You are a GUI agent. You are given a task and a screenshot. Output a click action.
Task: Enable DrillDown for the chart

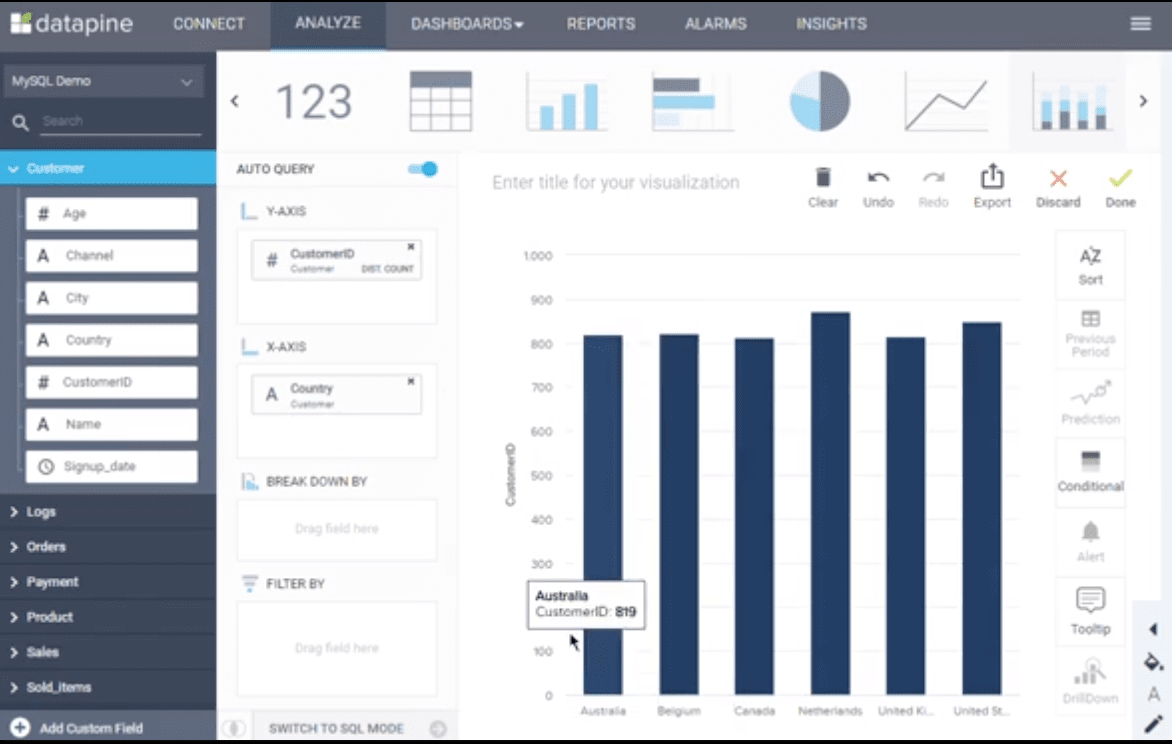click(x=1089, y=678)
